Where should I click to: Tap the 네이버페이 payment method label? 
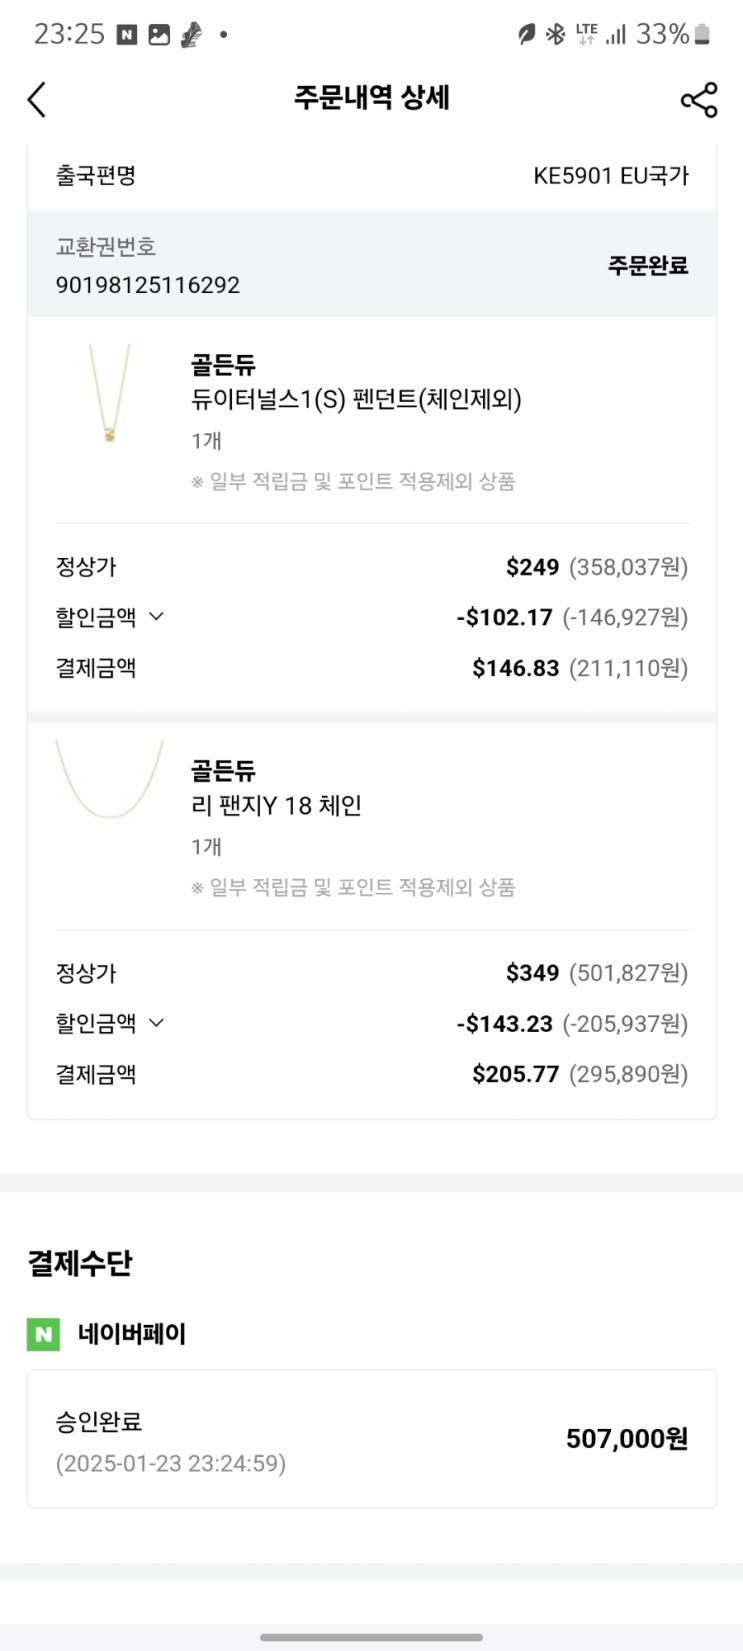(132, 1334)
